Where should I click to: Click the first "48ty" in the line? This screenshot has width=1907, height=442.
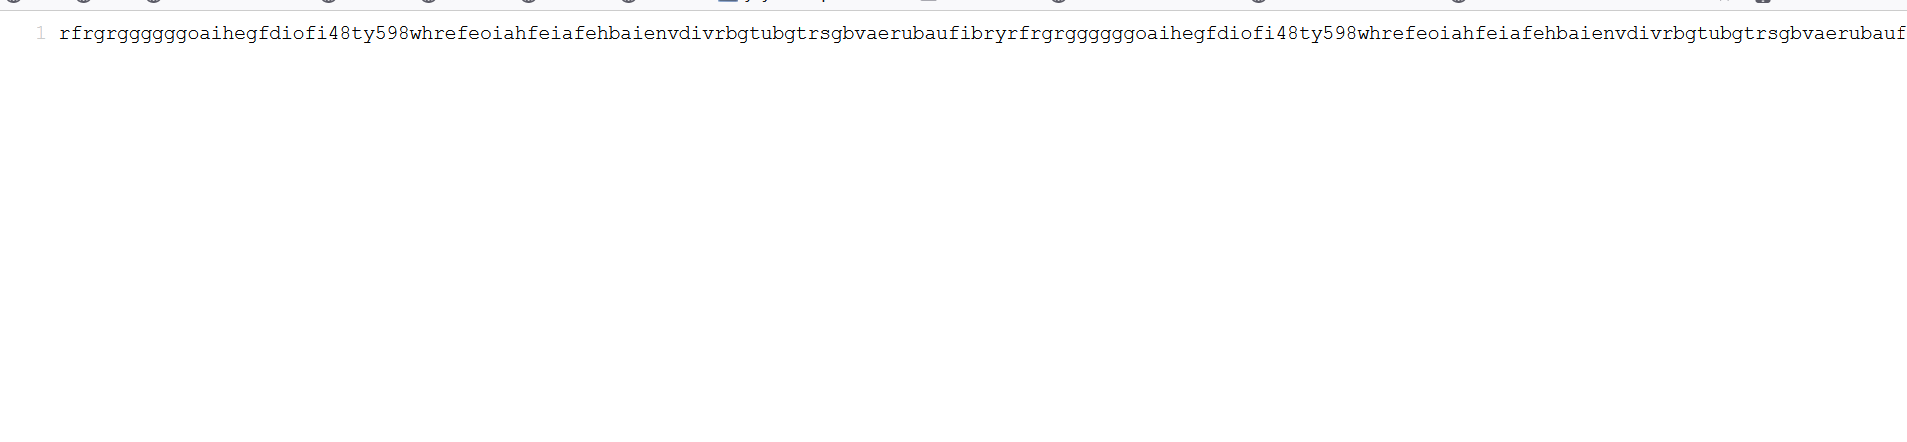click(x=352, y=34)
